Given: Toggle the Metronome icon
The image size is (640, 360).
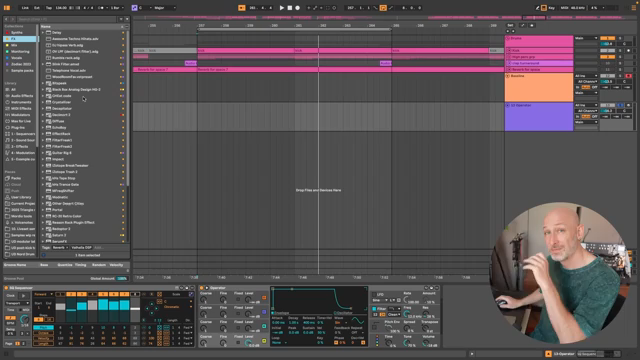Looking at the screenshot, I should coord(100,8).
